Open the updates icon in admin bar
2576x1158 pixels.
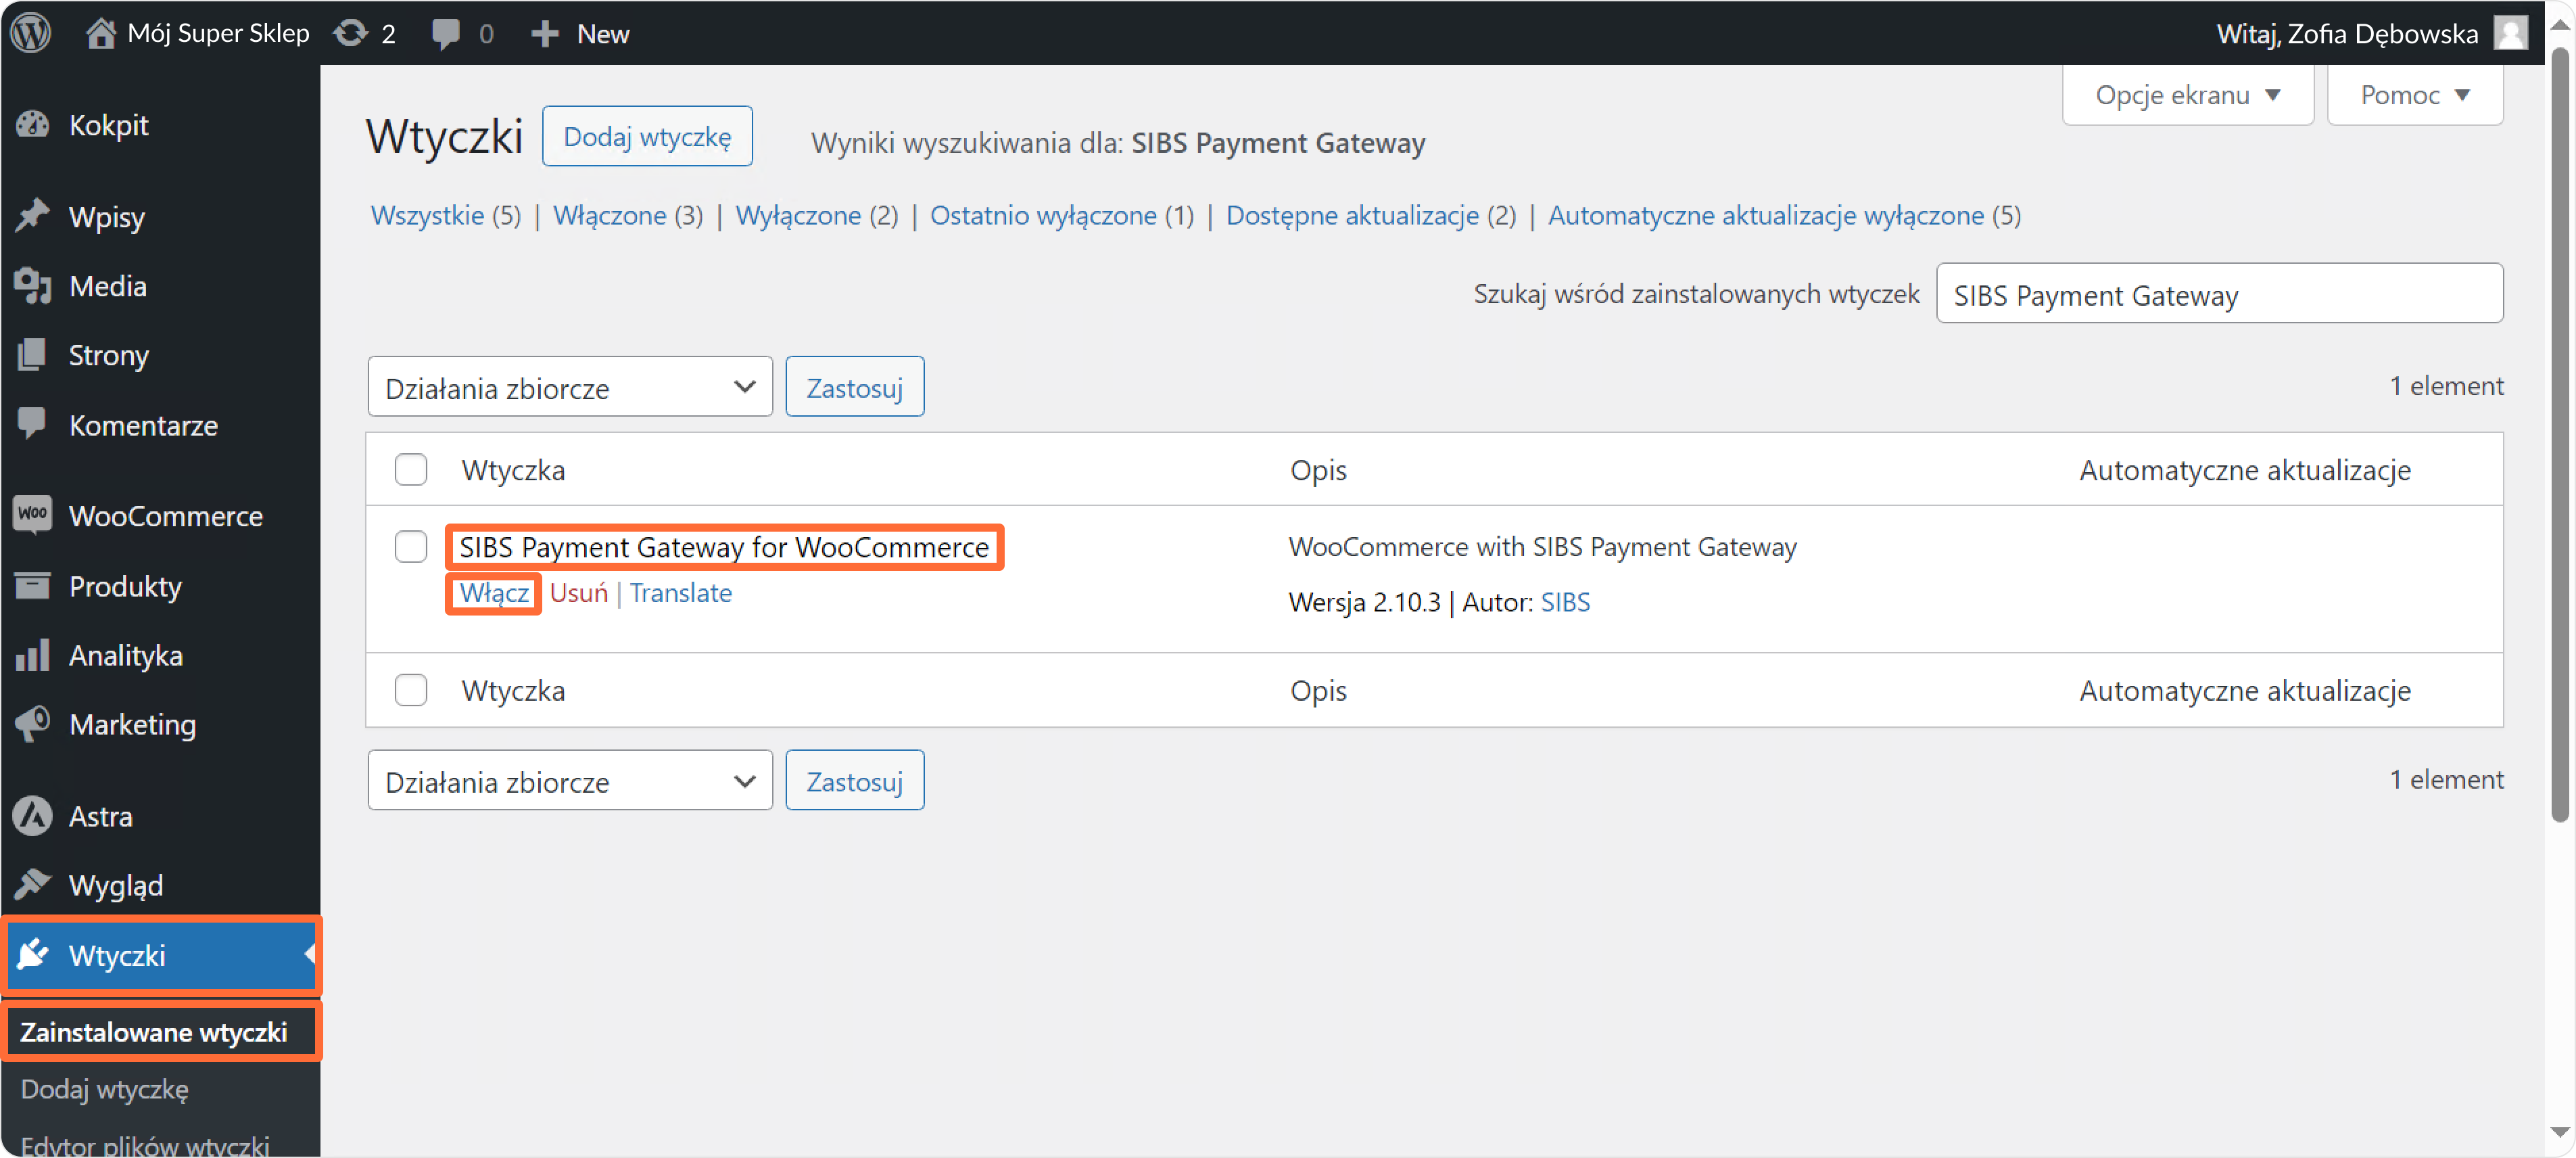(351, 33)
